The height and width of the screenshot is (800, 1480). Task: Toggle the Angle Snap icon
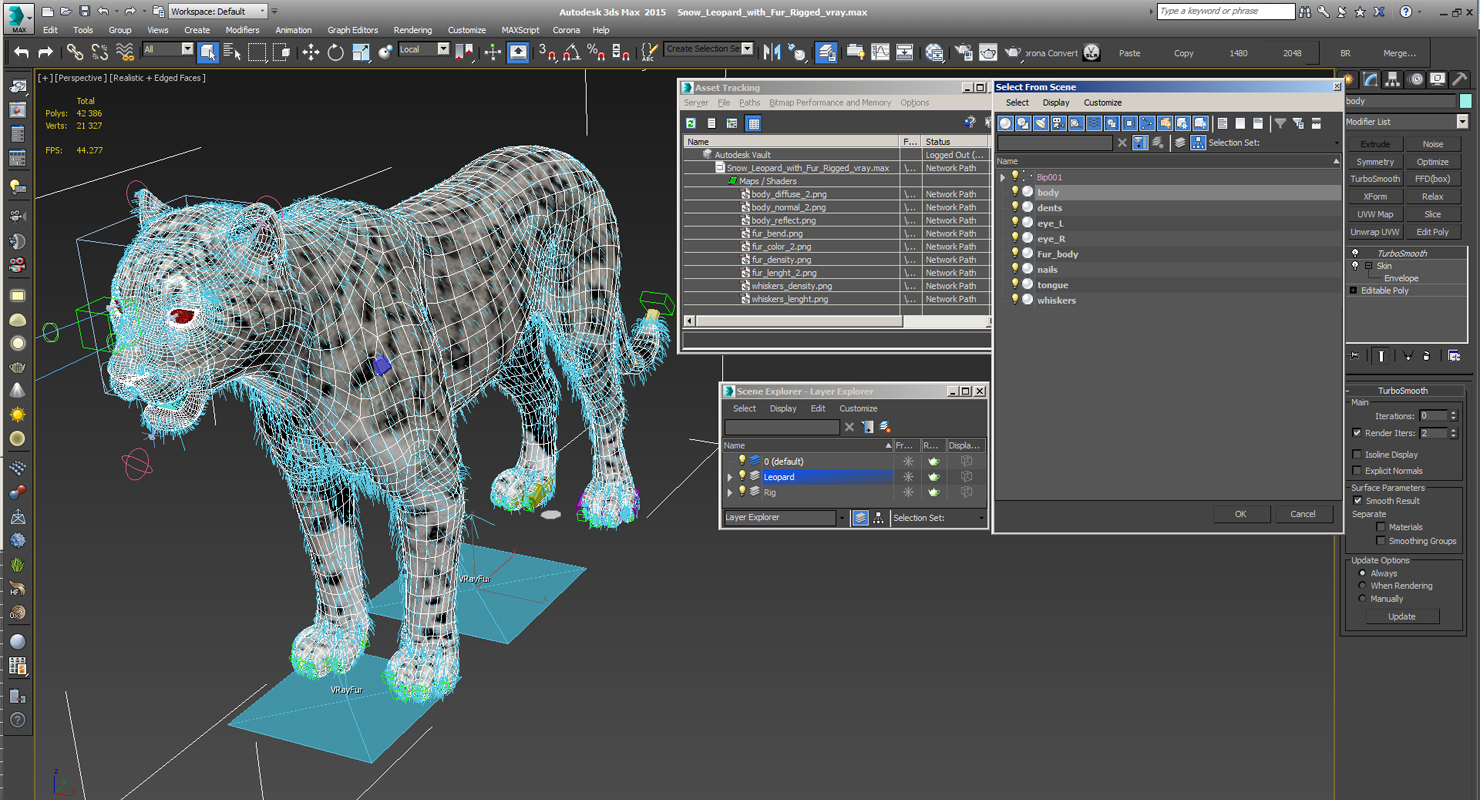pyautogui.click(x=571, y=52)
